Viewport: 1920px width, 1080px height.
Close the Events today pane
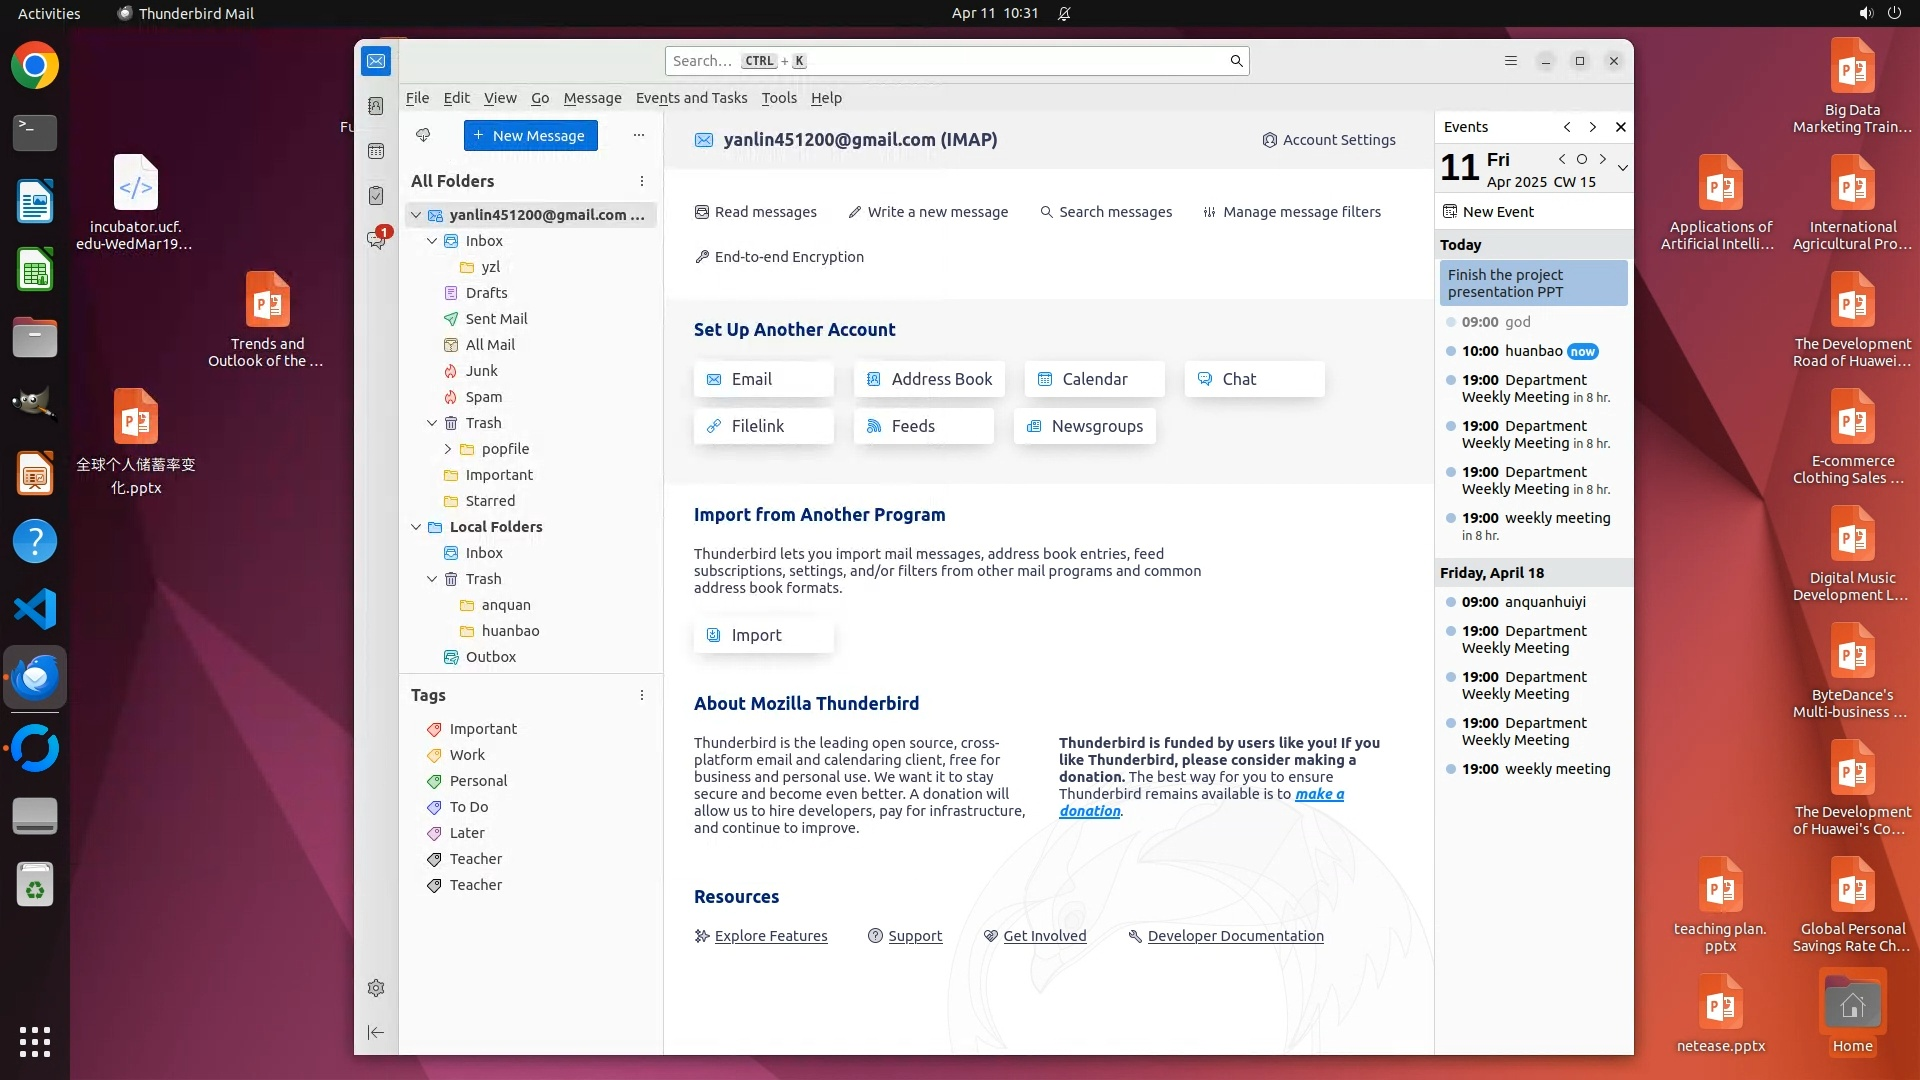tap(1620, 127)
